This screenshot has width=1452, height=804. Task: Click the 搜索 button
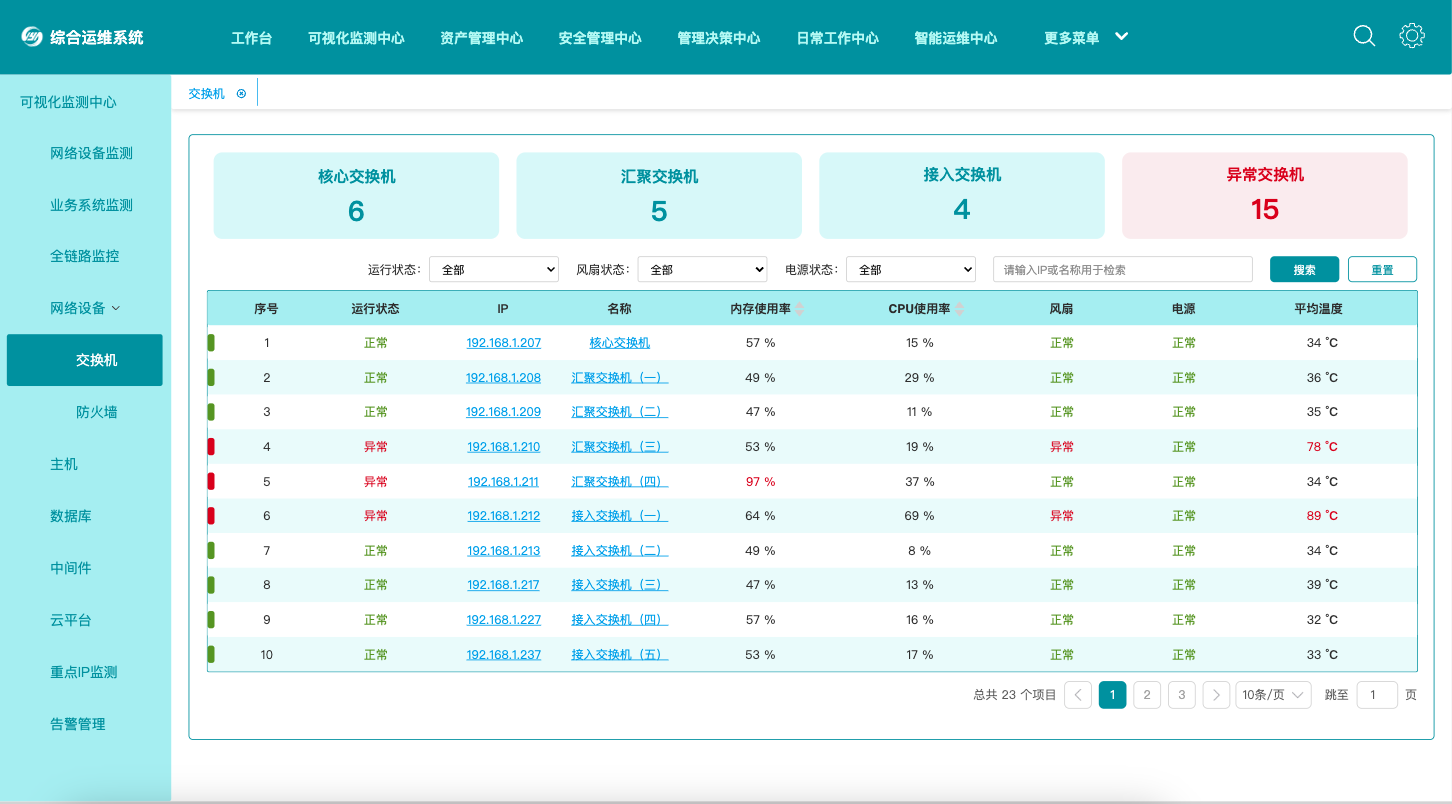click(x=1304, y=269)
